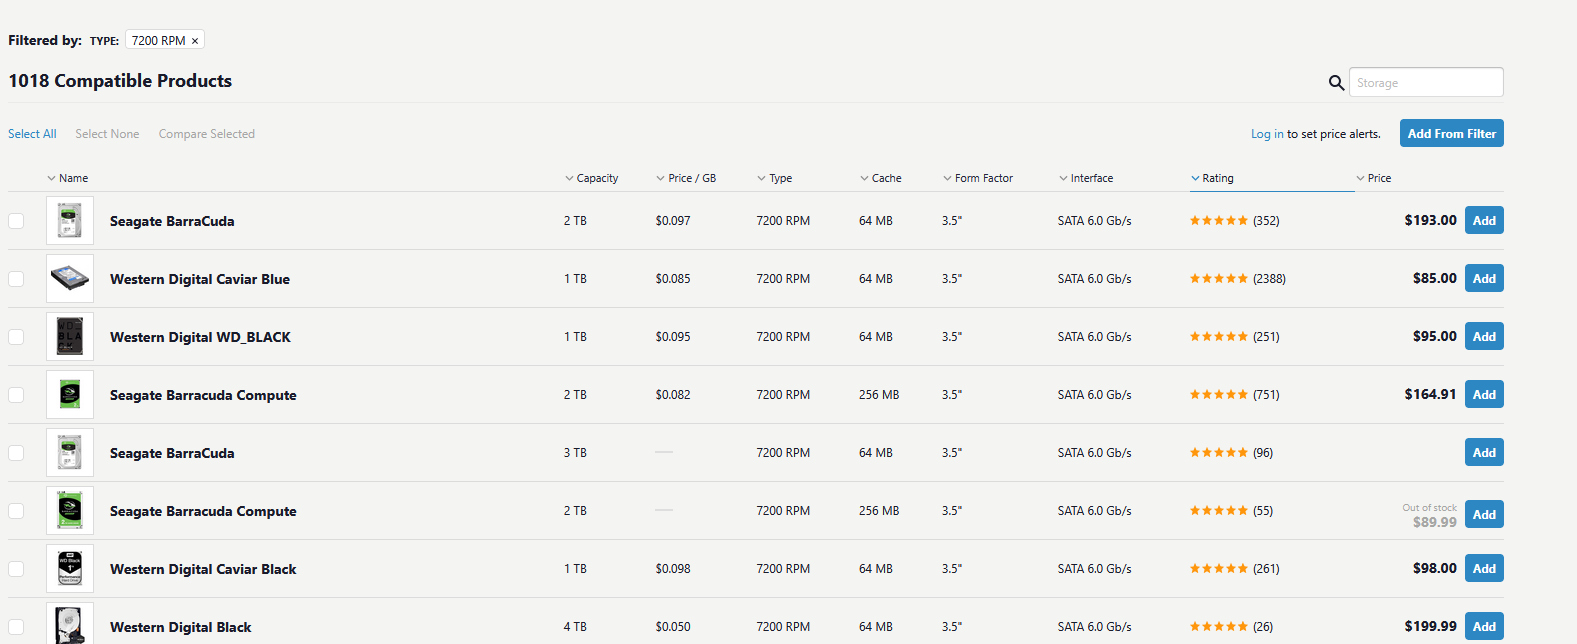Add the out-of-stock $89.99 drive

pyautogui.click(x=1484, y=514)
